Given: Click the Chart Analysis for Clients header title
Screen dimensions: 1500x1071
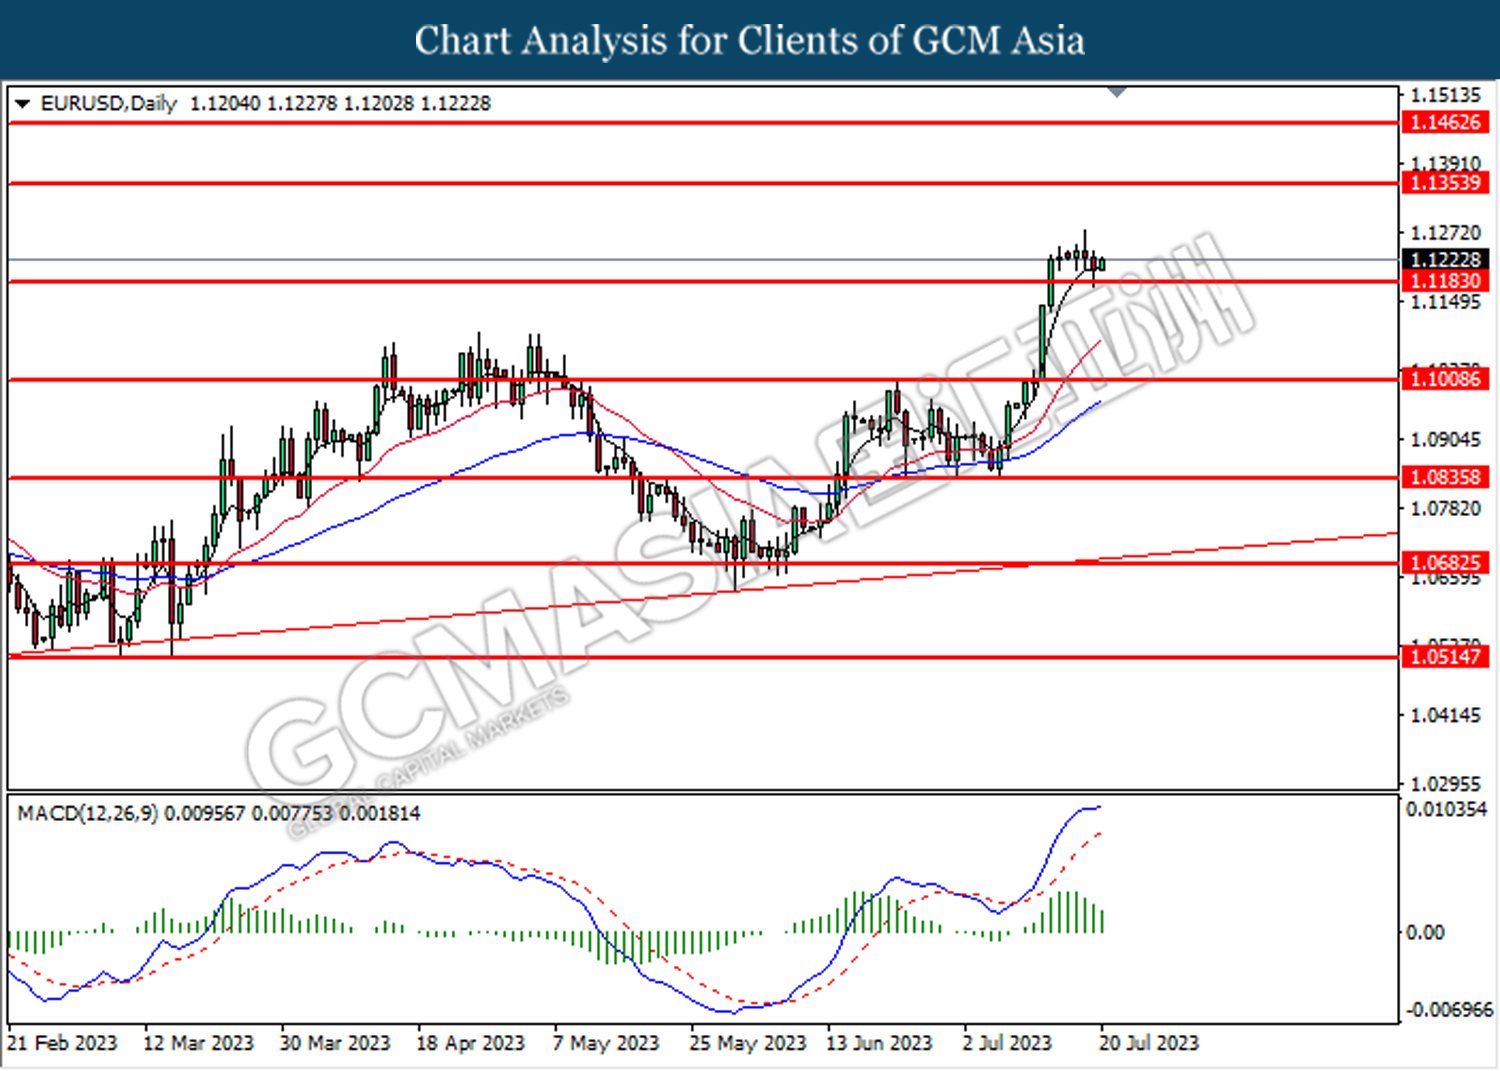Looking at the screenshot, I should tap(750, 40).
